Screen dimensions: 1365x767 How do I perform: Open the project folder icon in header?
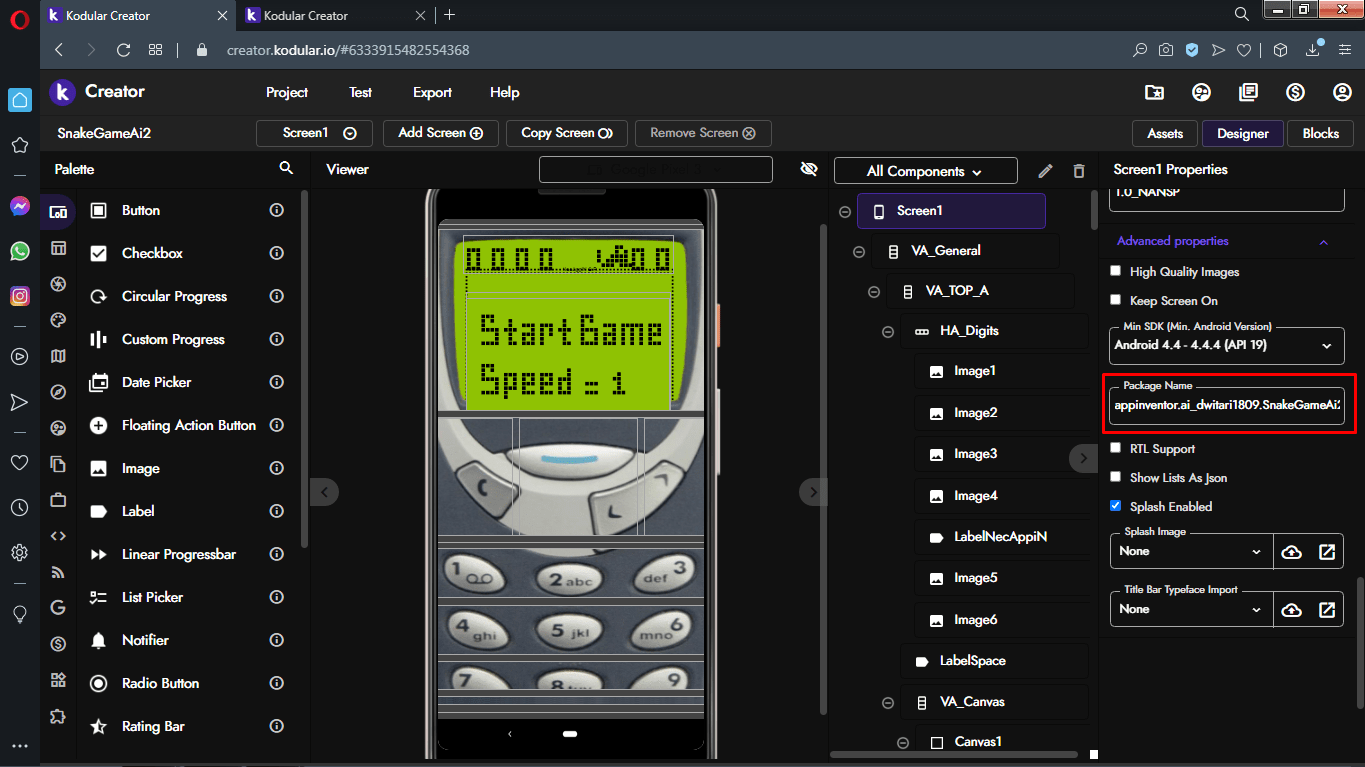point(1154,92)
